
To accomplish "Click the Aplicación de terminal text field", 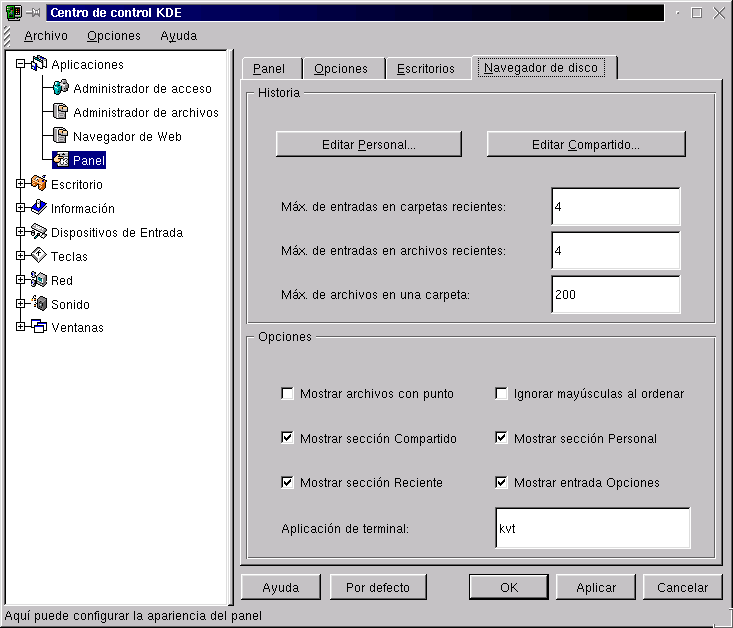I will click(x=592, y=528).
